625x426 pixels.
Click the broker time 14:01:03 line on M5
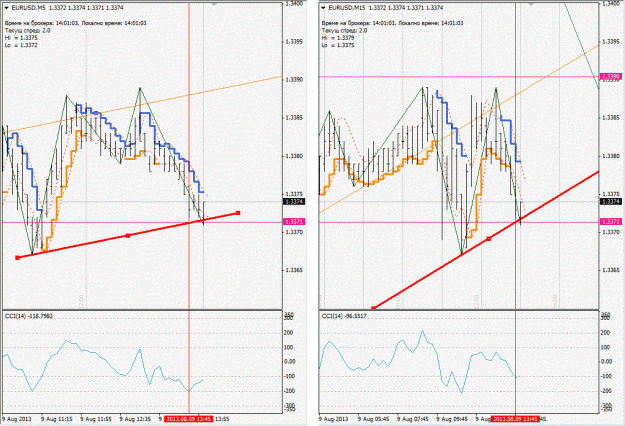click(76, 23)
